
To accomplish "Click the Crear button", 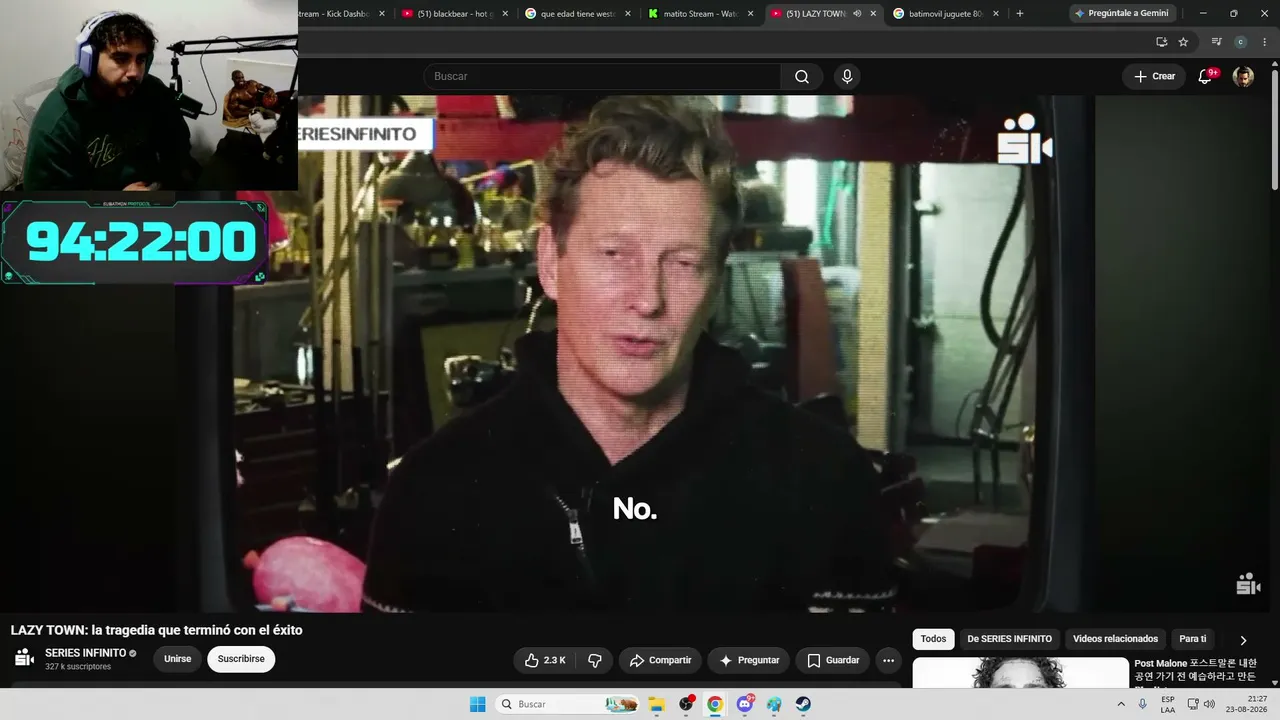I will pyautogui.click(x=1154, y=77).
